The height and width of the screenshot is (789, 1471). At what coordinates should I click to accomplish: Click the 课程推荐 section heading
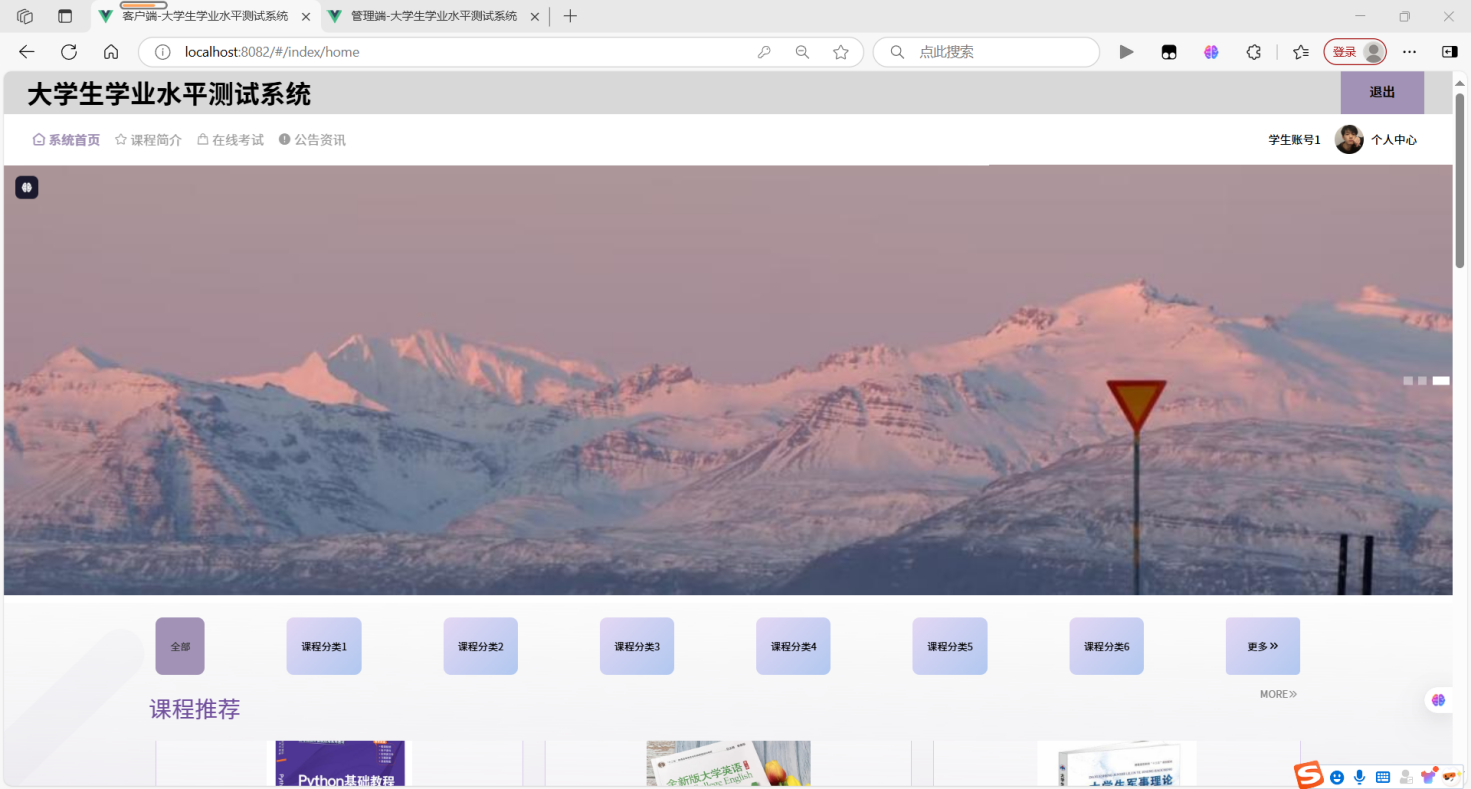tap(195, 709)
